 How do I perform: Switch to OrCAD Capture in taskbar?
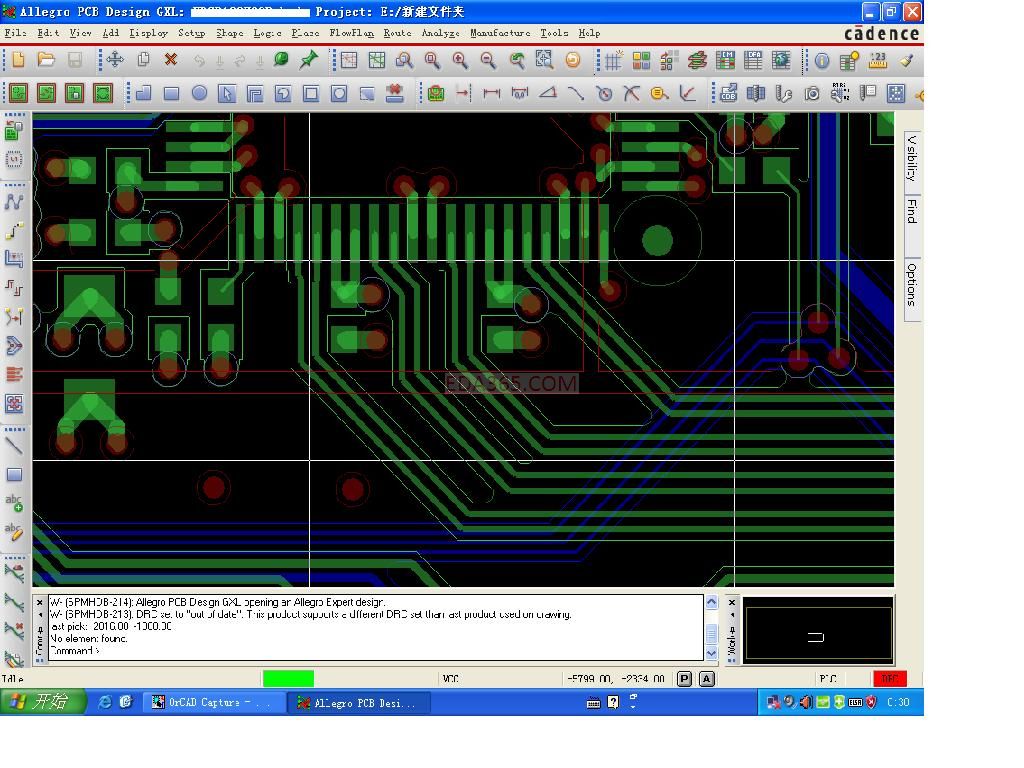coord(213,703)
